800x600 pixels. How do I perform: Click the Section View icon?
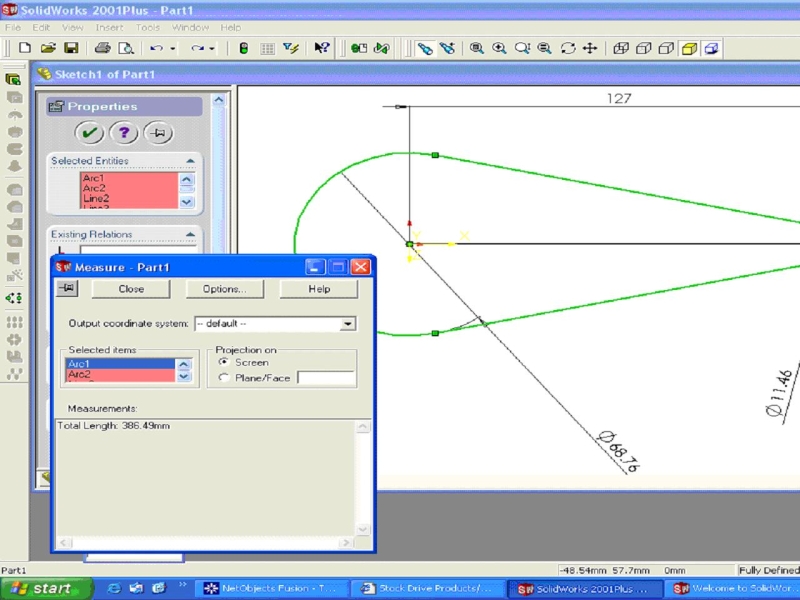(x=712, y=49)
